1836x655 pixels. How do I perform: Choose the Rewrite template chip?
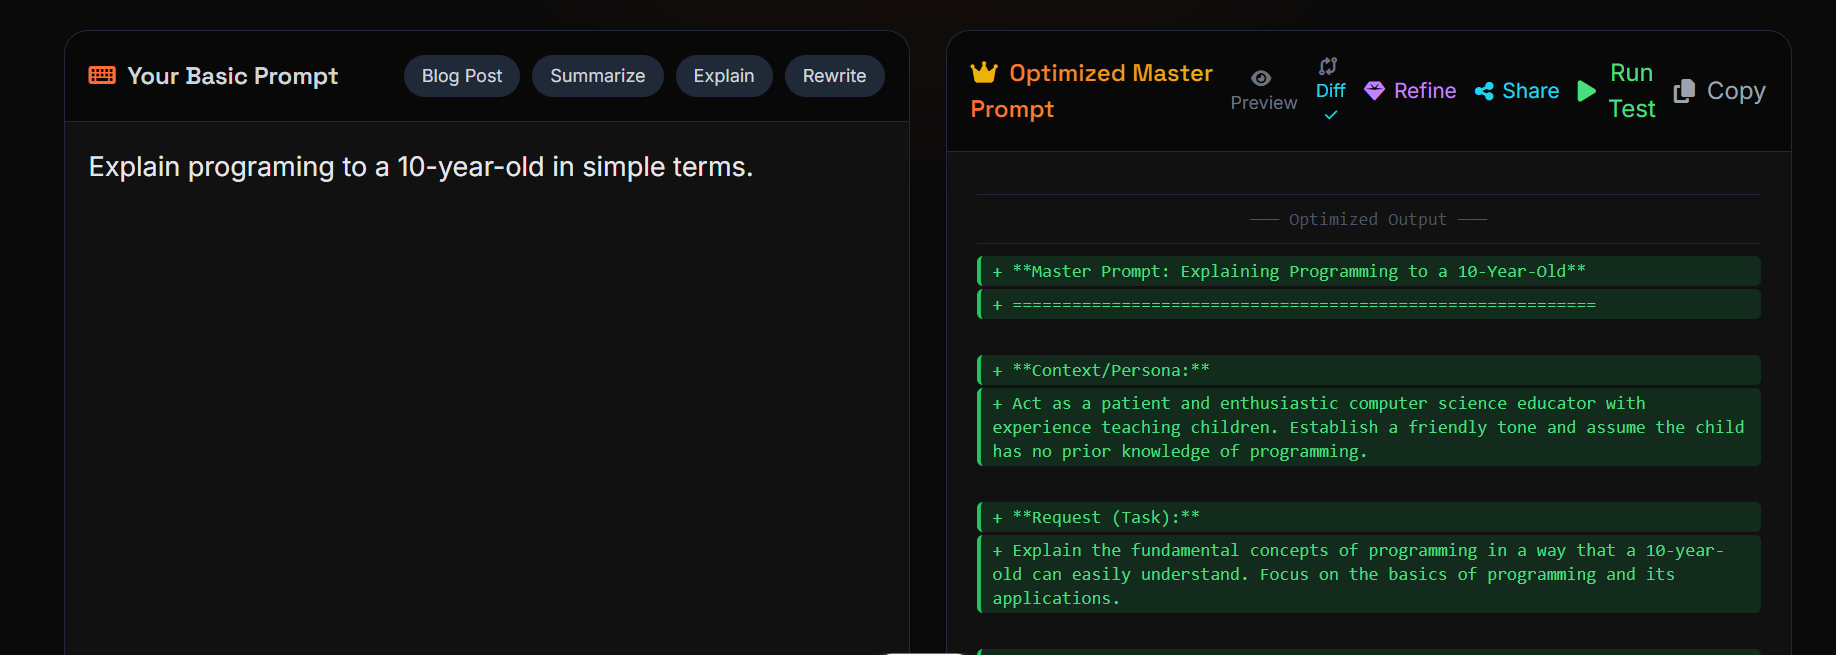[x=835, y=76]
